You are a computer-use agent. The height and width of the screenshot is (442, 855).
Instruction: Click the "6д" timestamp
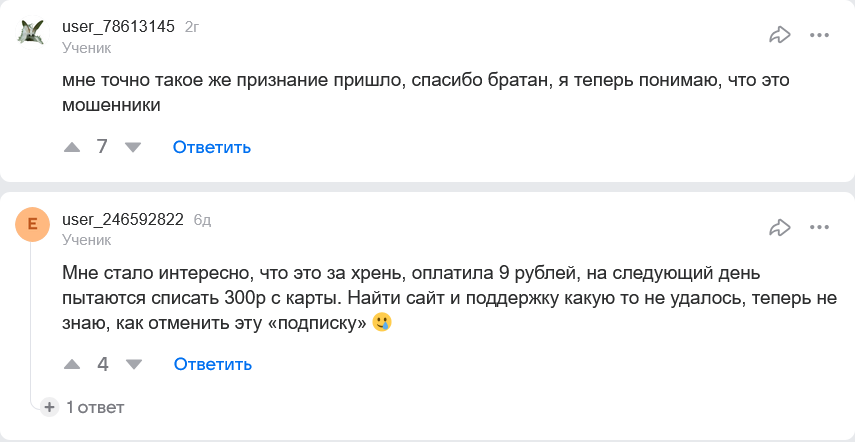(202, 220)
